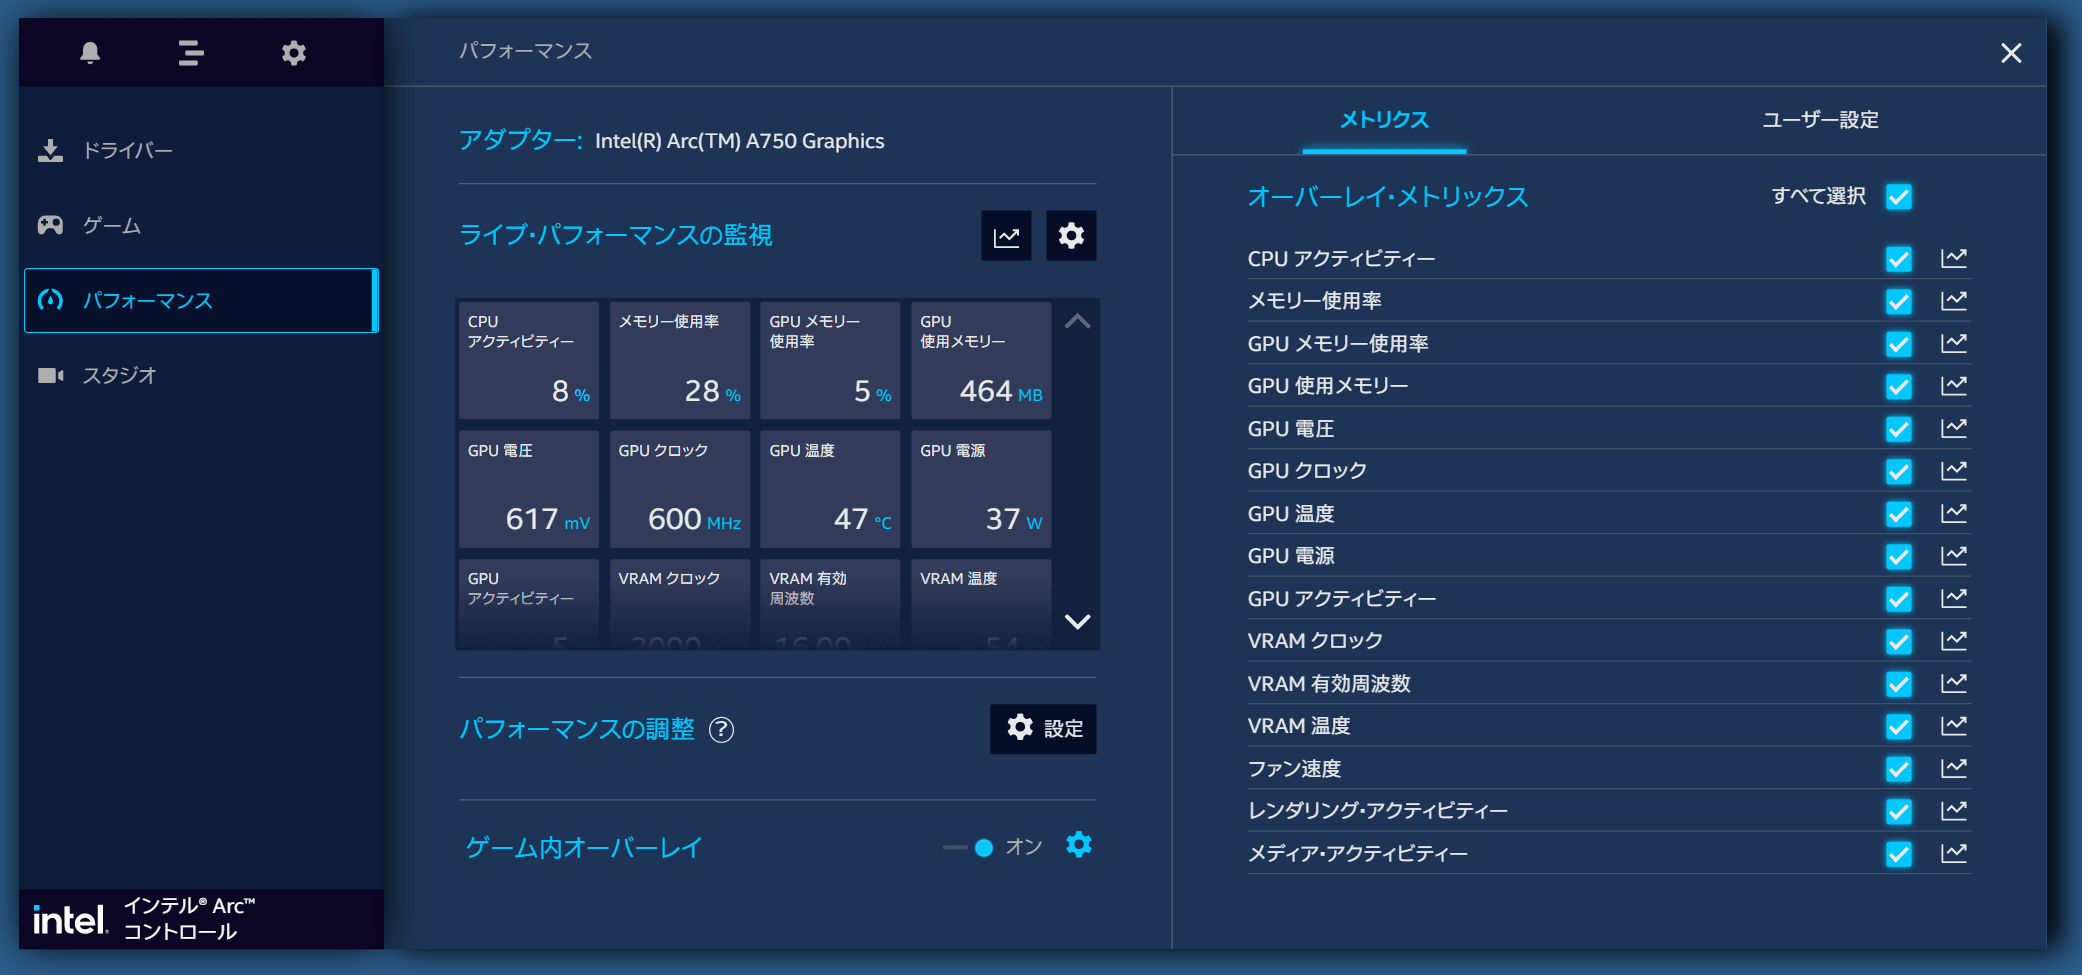The height and width of the screenshot is (975, 2082).
Task: Switch to the ユーザー設定 tab
Action: coord(1819,120)
